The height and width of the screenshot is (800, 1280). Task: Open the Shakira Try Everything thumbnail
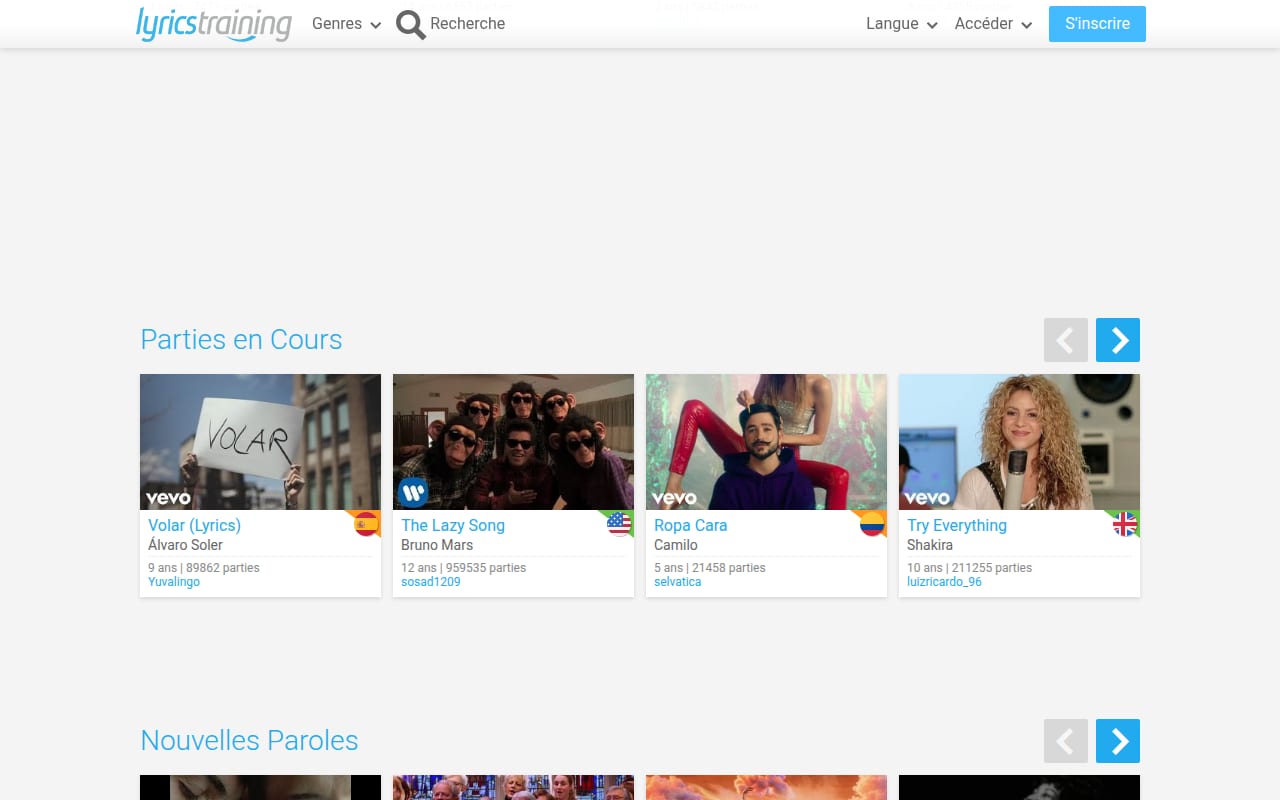[x=1019, y=442]
